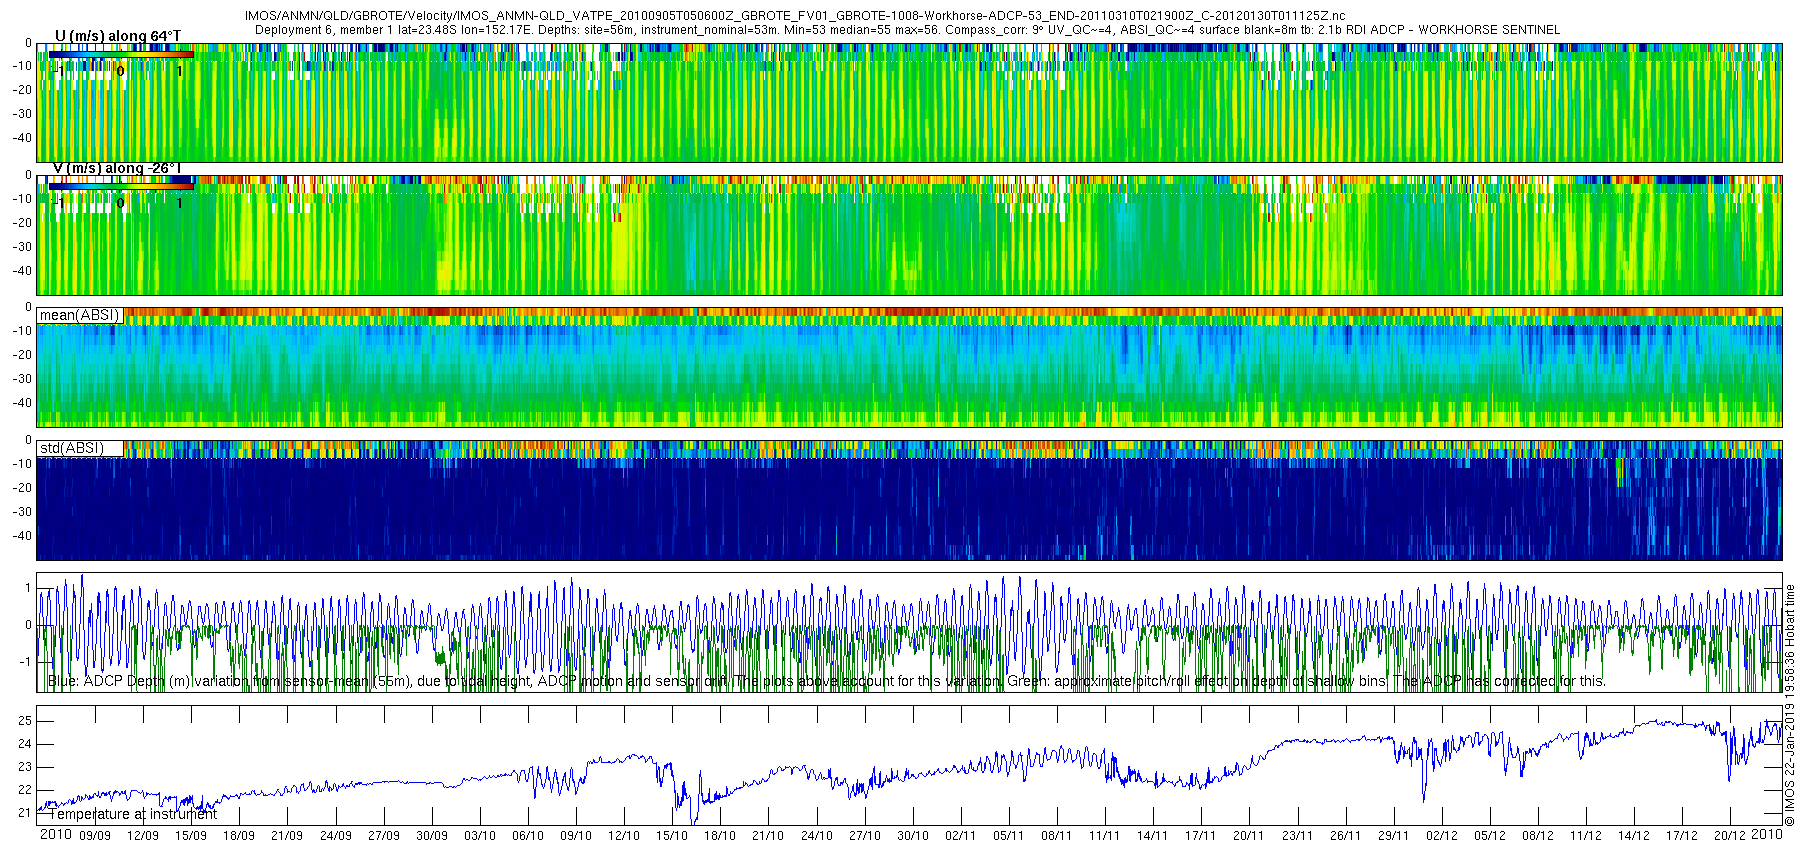This screenshot has height=850, width=1800.
Task: Click the U velocity colorbar scale
Action: (120, 55)
